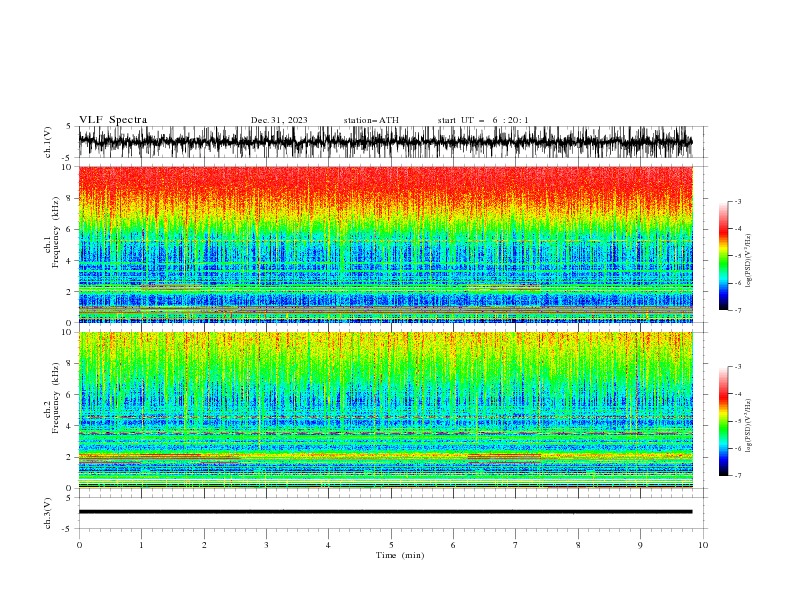This screenshot has width=792, height=612.
Task: Click time axis tick label '0'
Action: coord(79,545)
